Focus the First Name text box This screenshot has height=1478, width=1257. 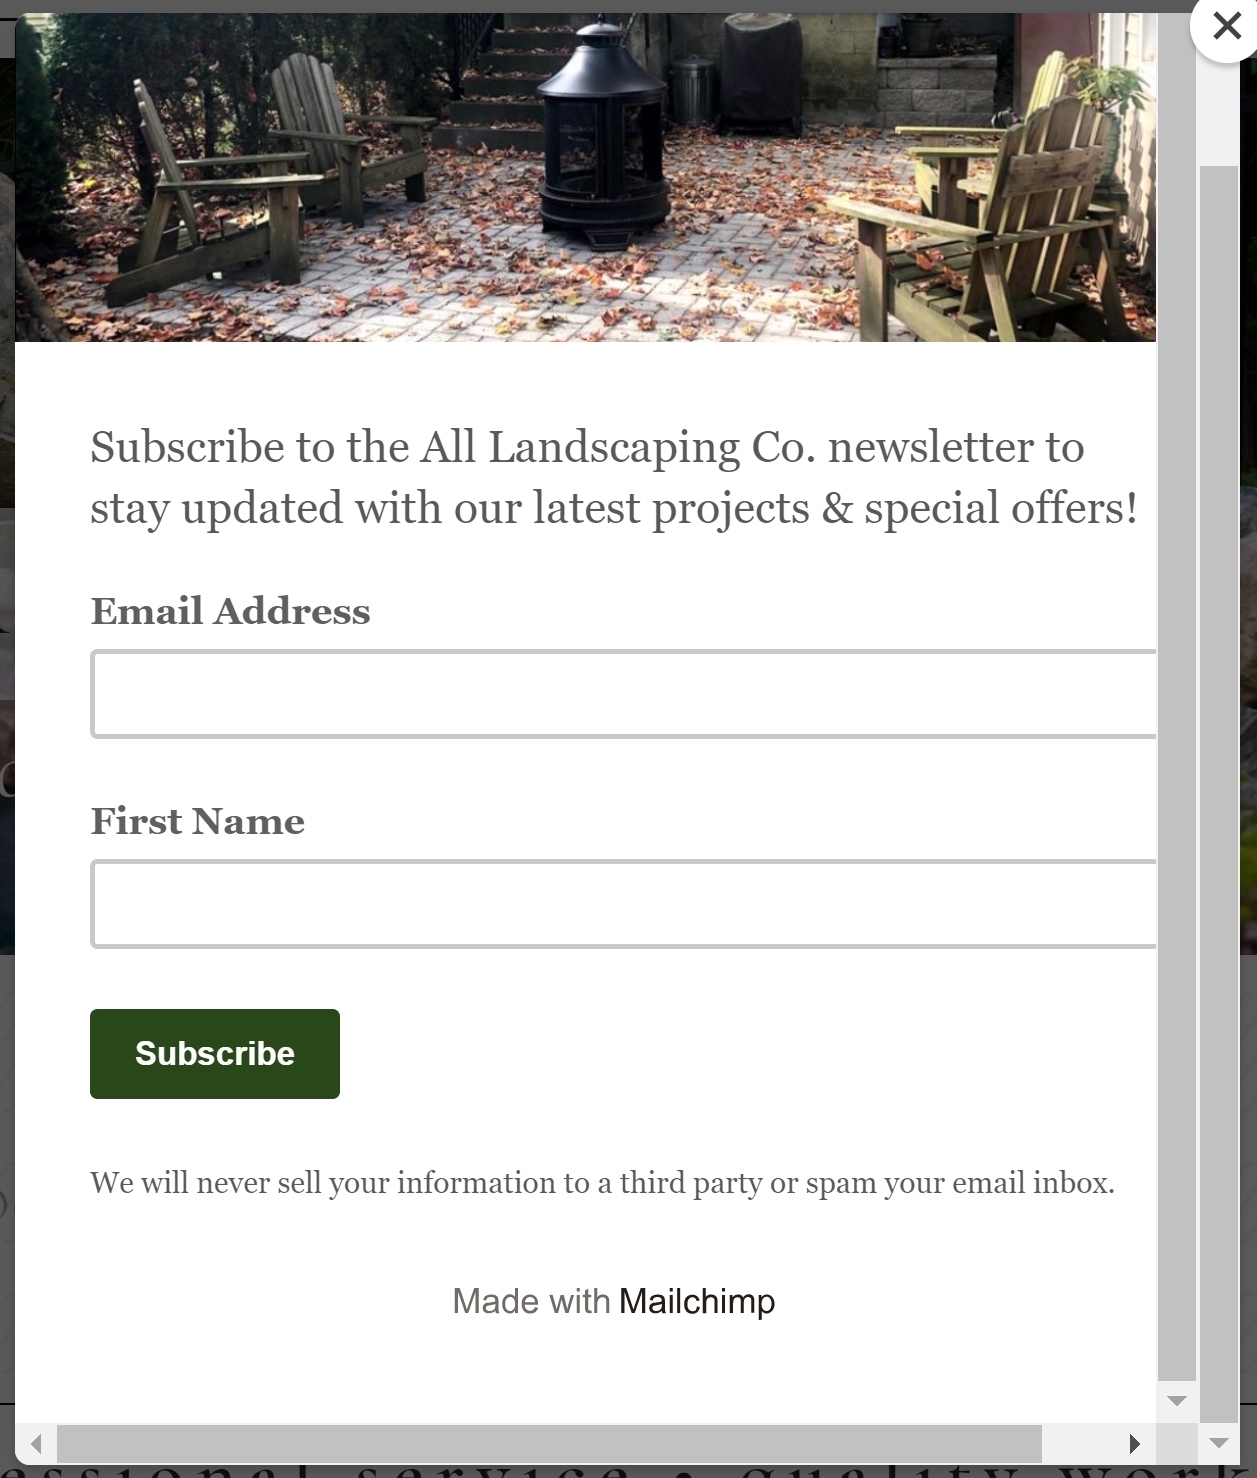[624, 904]
